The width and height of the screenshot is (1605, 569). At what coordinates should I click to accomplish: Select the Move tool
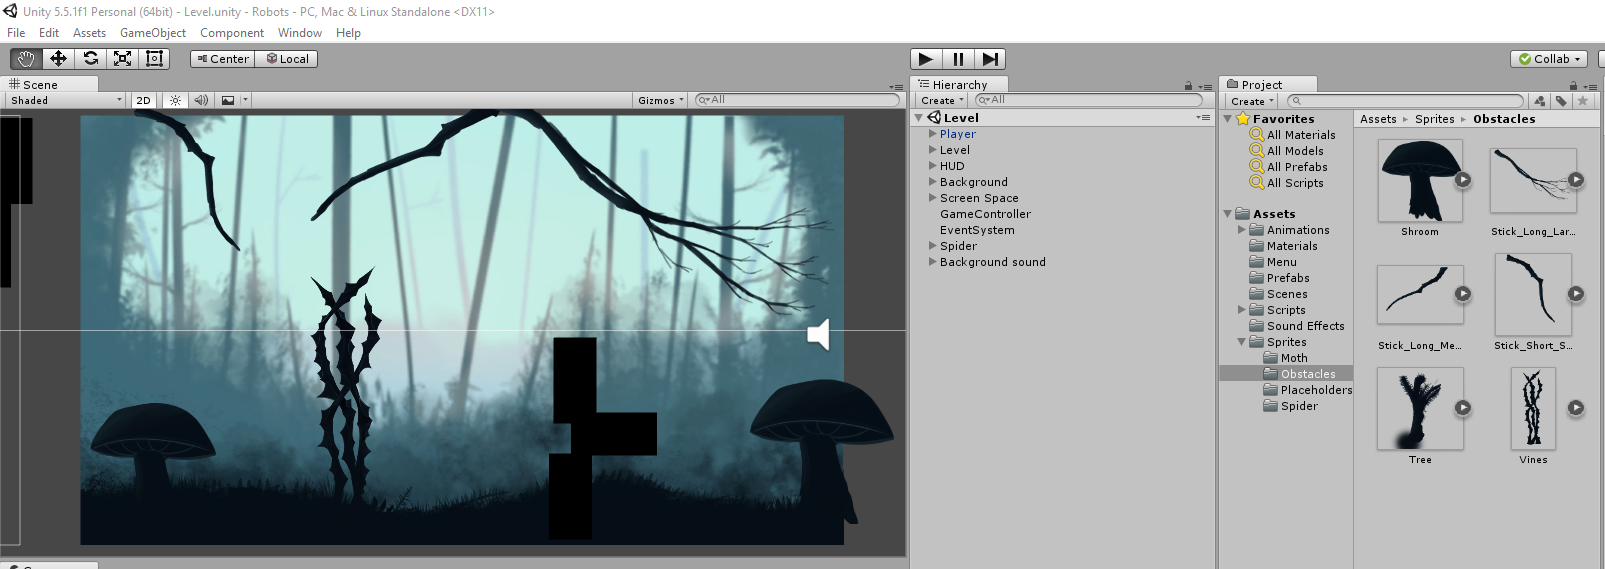coord(58,59)
